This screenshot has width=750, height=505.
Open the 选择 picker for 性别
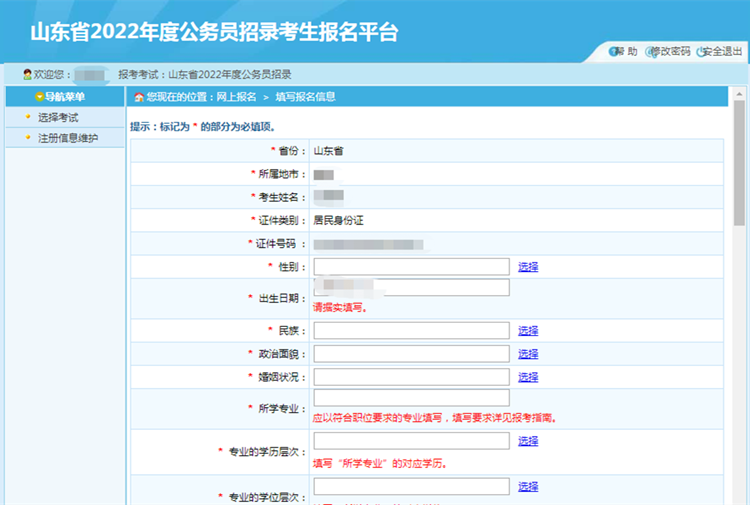click(x=528, y=267)
